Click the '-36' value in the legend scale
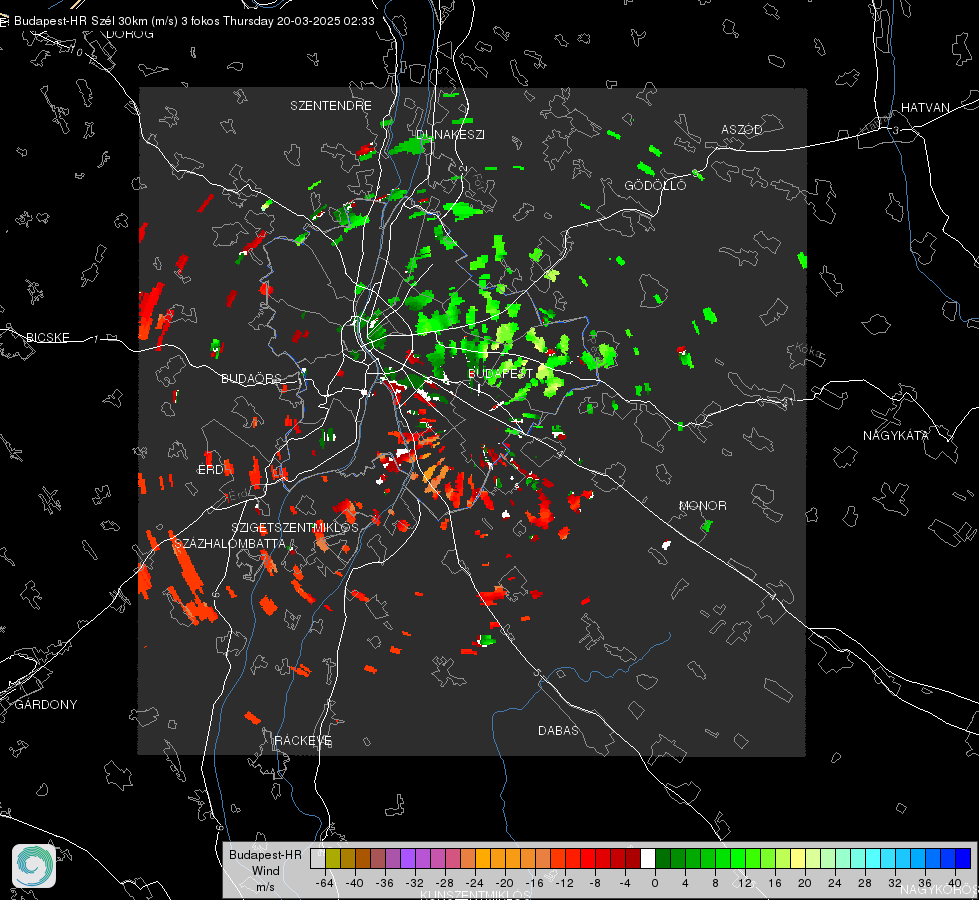This screenshot has width=979, height=900. 385,883
